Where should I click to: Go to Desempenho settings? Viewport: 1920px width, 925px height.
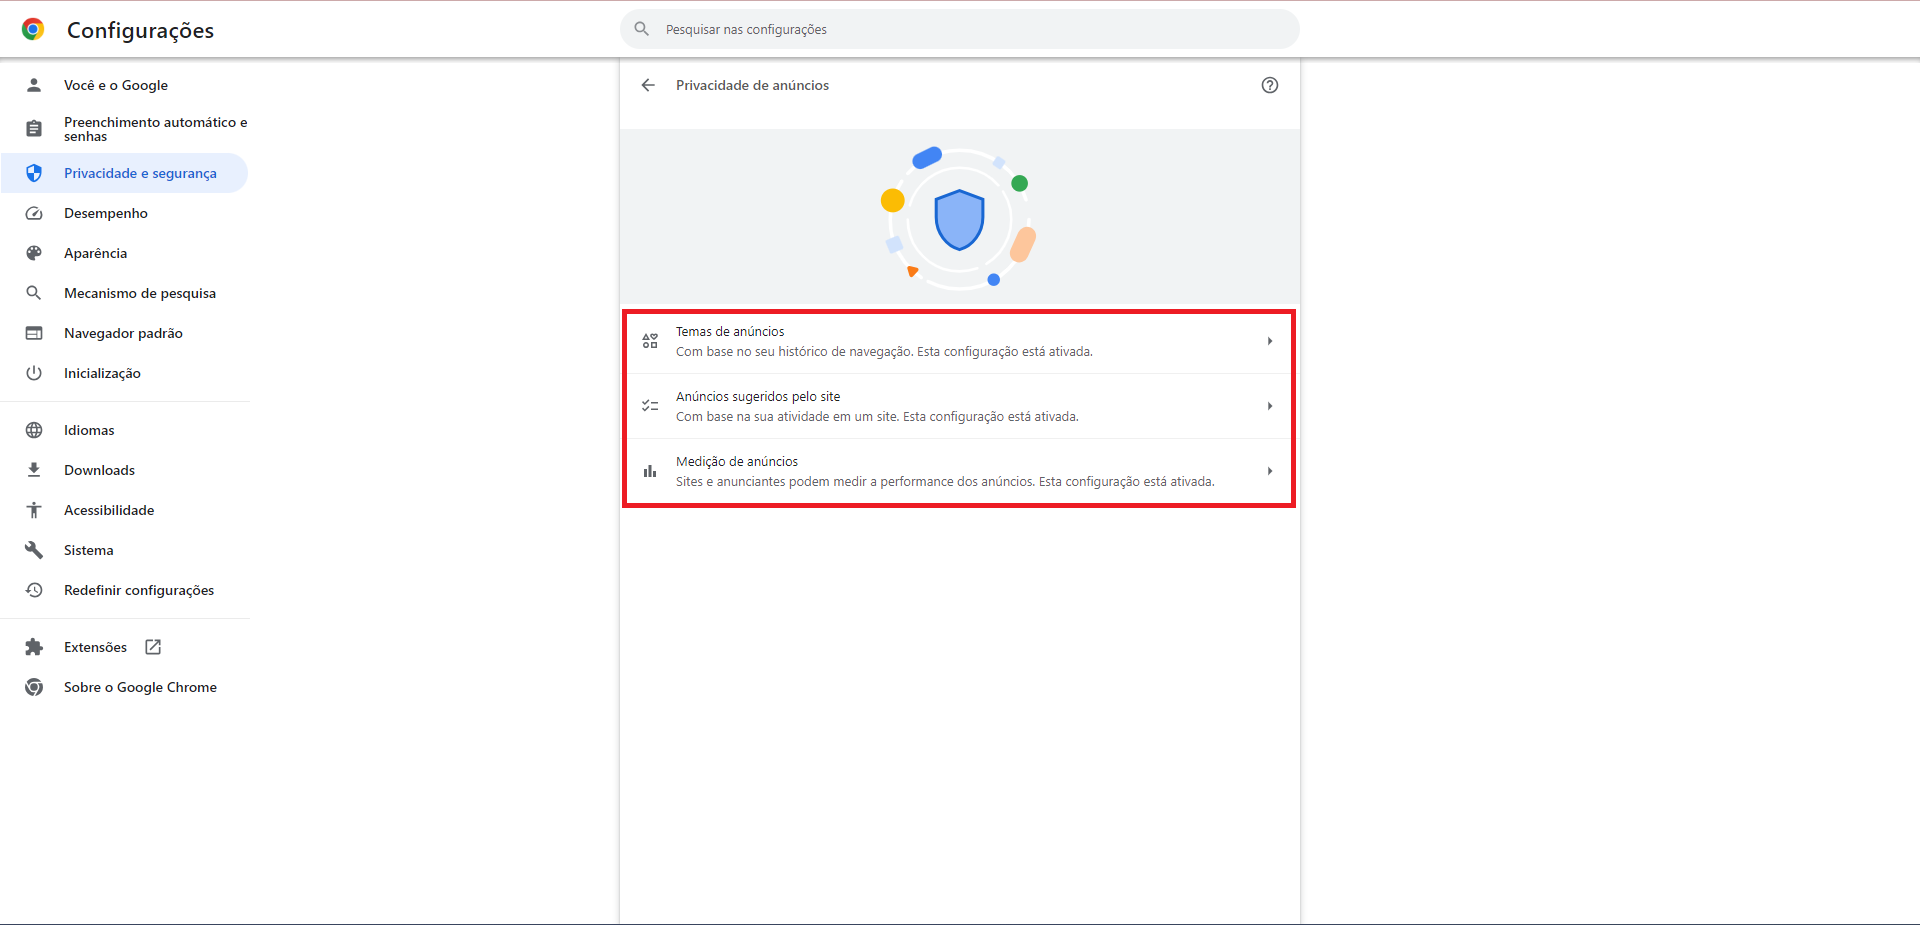[x=106, y=213]
